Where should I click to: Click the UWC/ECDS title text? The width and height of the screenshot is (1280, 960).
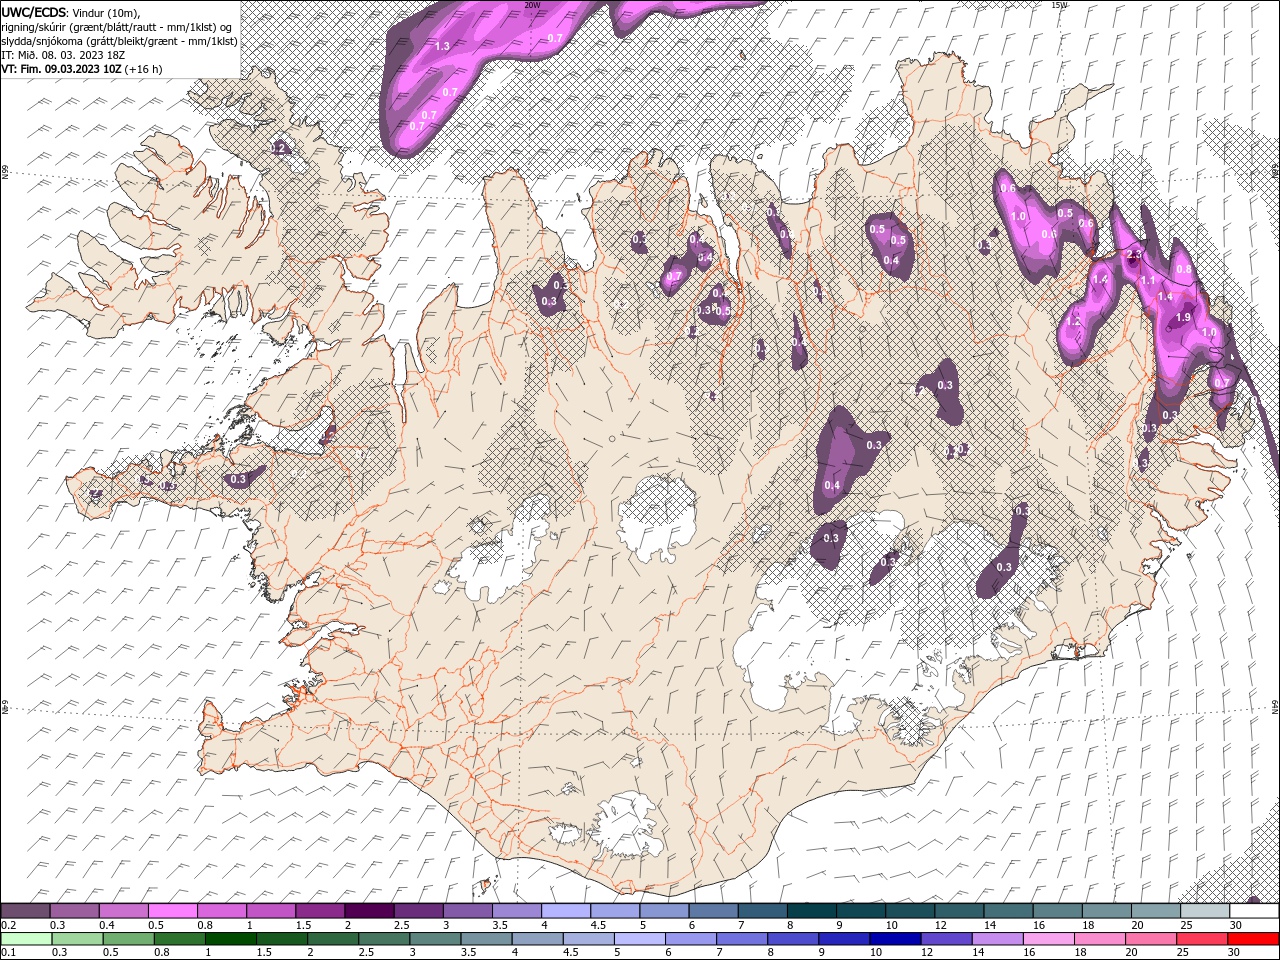[34, 12]
